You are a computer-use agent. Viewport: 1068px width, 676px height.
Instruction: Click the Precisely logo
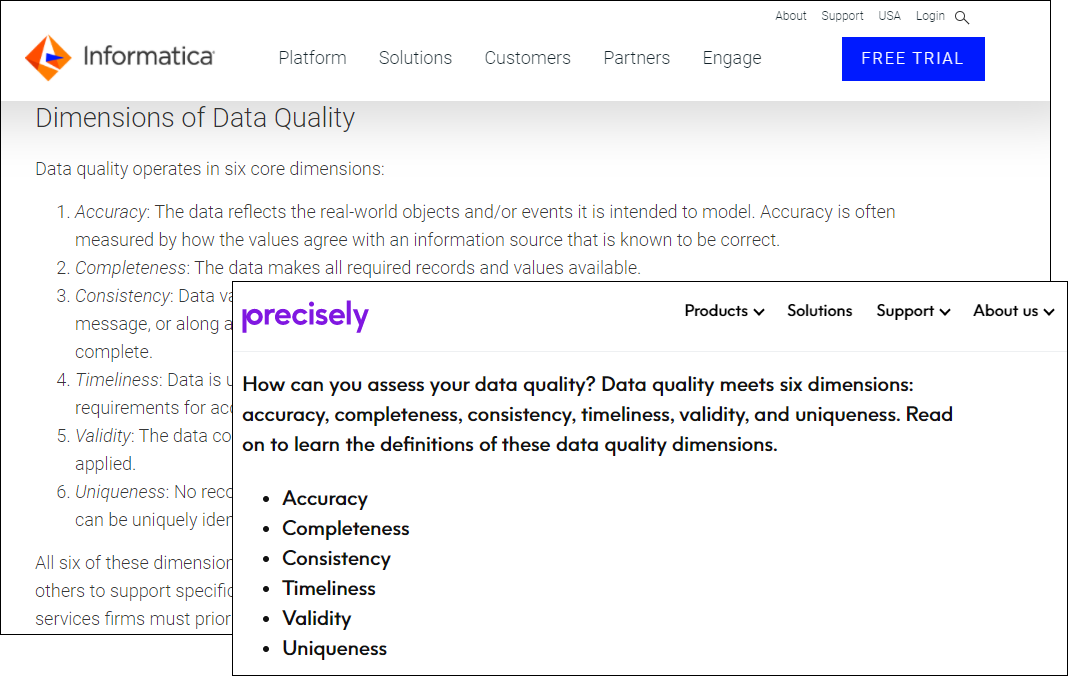tap(305, 316)
